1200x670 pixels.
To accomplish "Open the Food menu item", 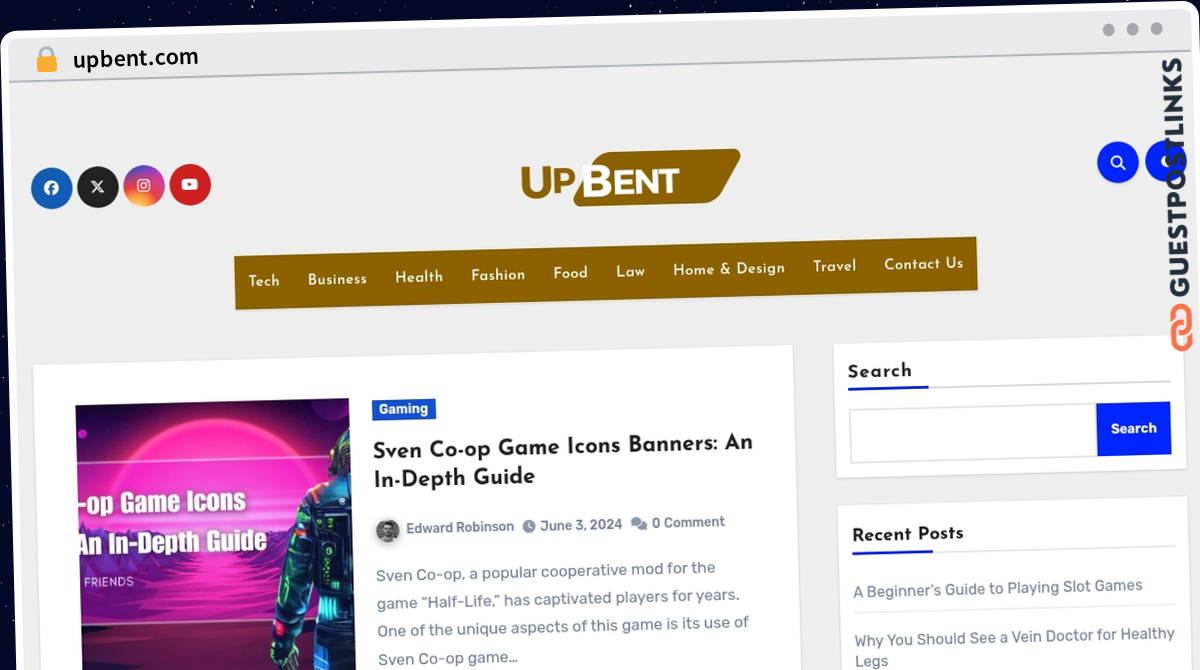I will click(x=570, y=273).
